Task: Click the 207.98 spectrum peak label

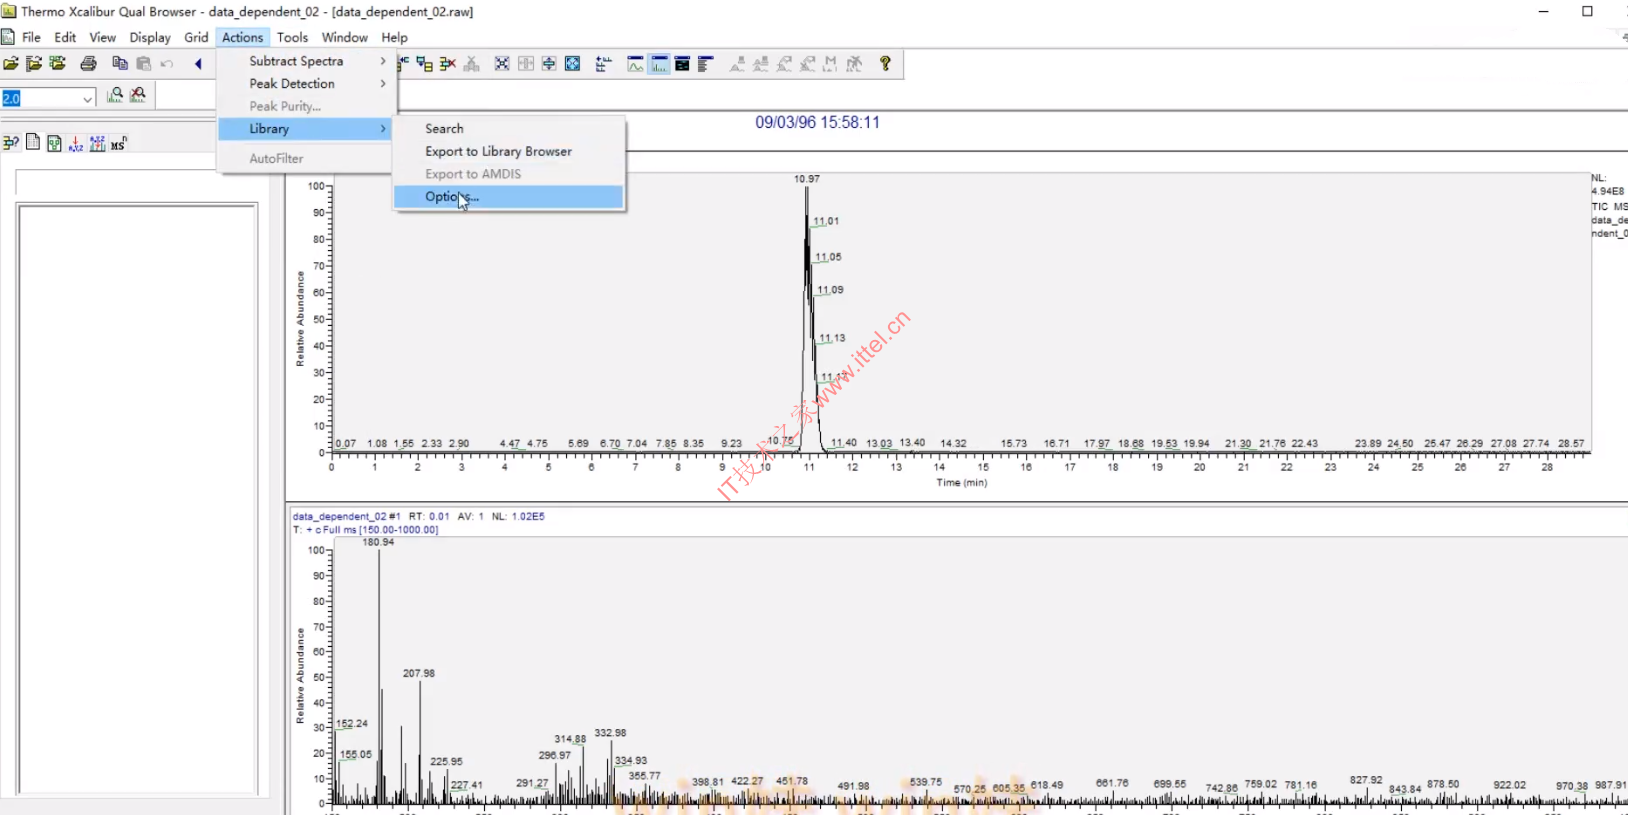Action: [419, 673]
